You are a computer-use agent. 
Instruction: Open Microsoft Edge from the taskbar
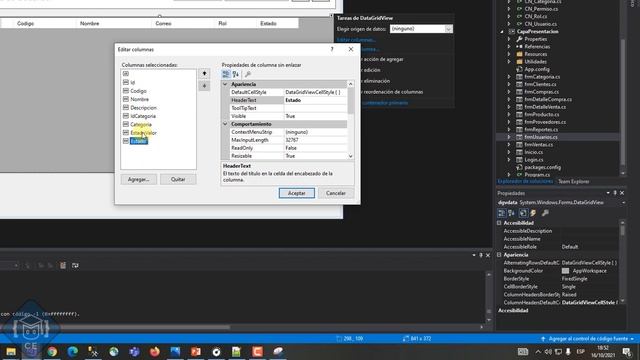(73, 351)
